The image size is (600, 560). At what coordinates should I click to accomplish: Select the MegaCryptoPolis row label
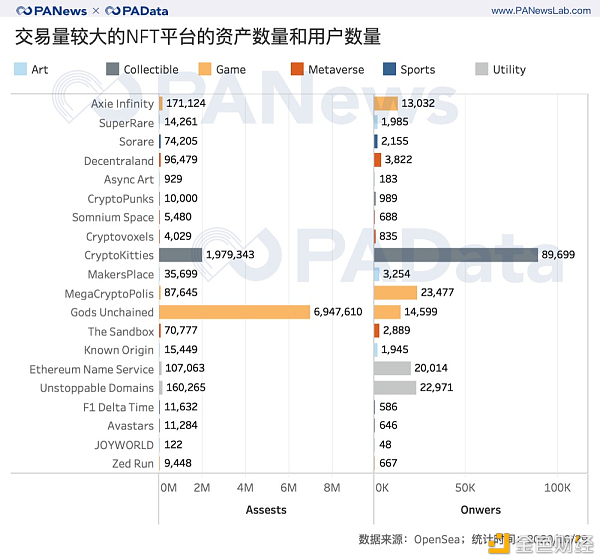[x=109, y=294]
